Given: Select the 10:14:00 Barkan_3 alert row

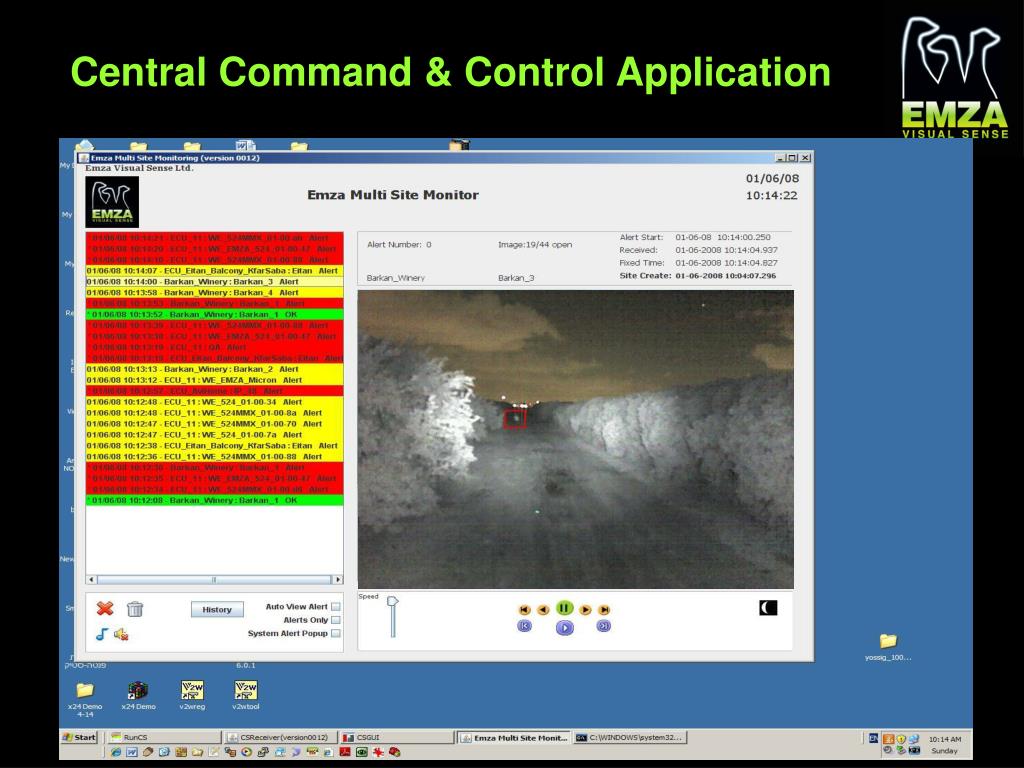Looking at the screenshot, I should 214,281.
